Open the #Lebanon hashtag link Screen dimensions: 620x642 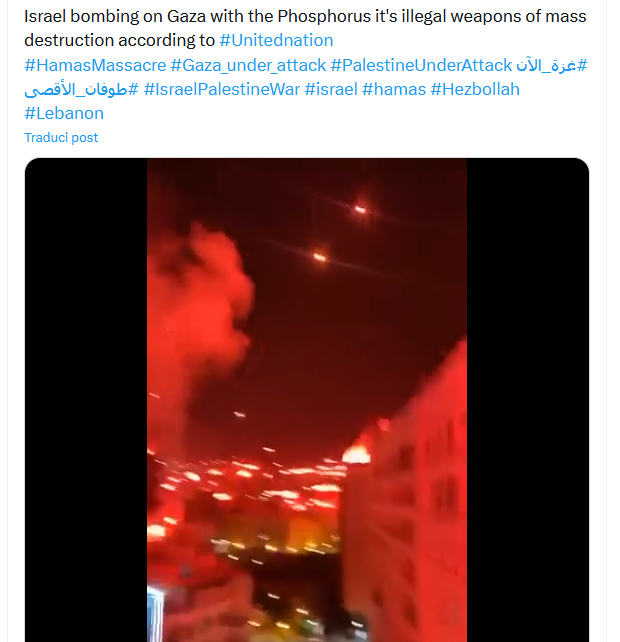64,113
